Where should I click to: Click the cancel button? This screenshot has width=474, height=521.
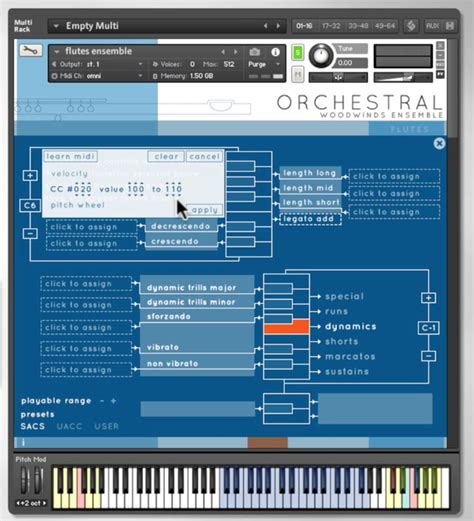[x=204, y=156]
